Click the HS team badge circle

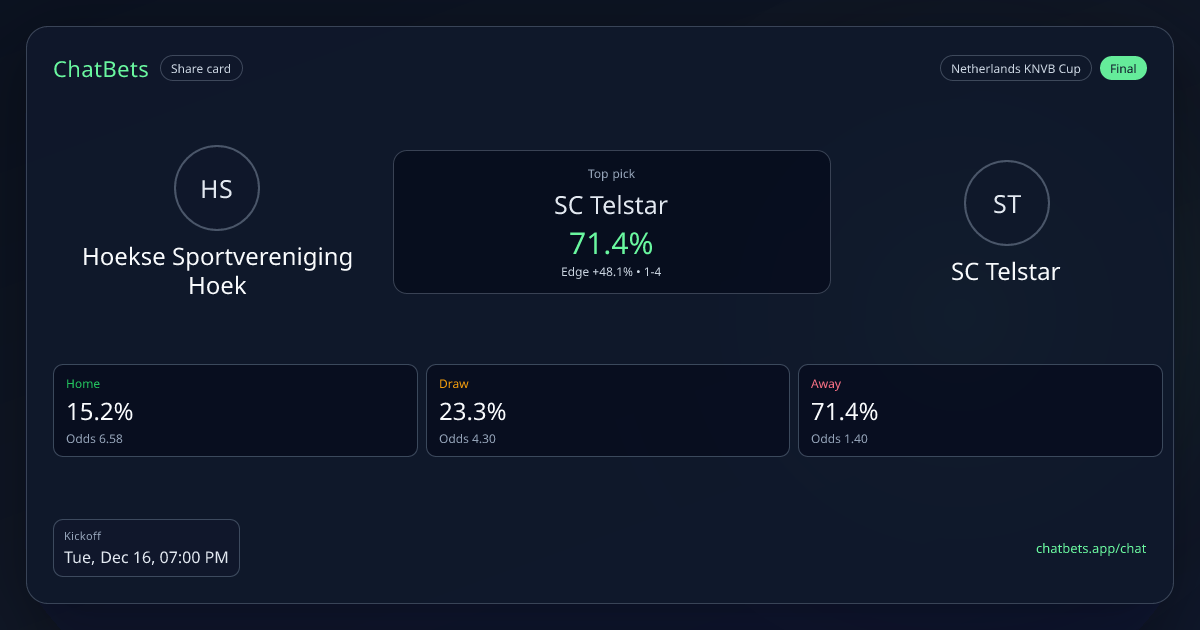(x=217, y=188)
